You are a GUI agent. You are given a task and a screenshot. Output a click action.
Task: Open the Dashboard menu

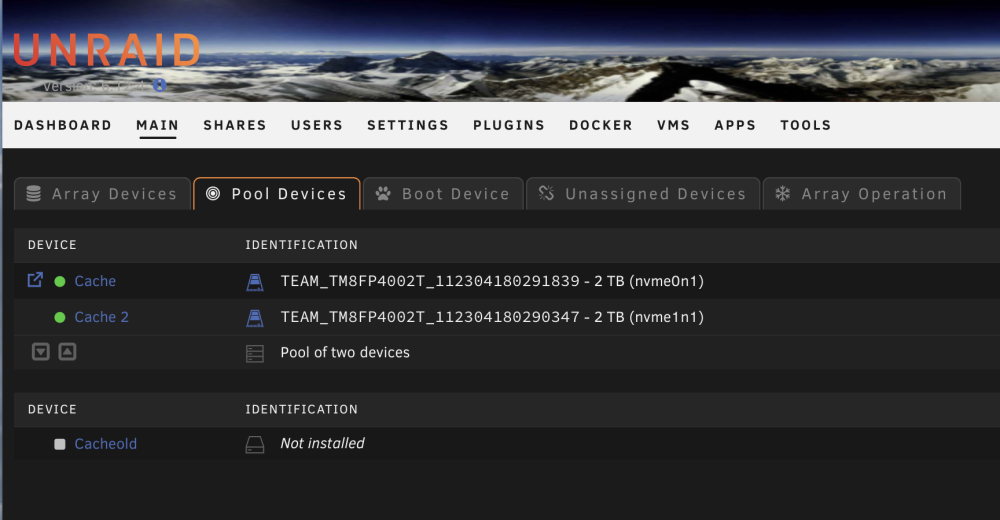62,125
